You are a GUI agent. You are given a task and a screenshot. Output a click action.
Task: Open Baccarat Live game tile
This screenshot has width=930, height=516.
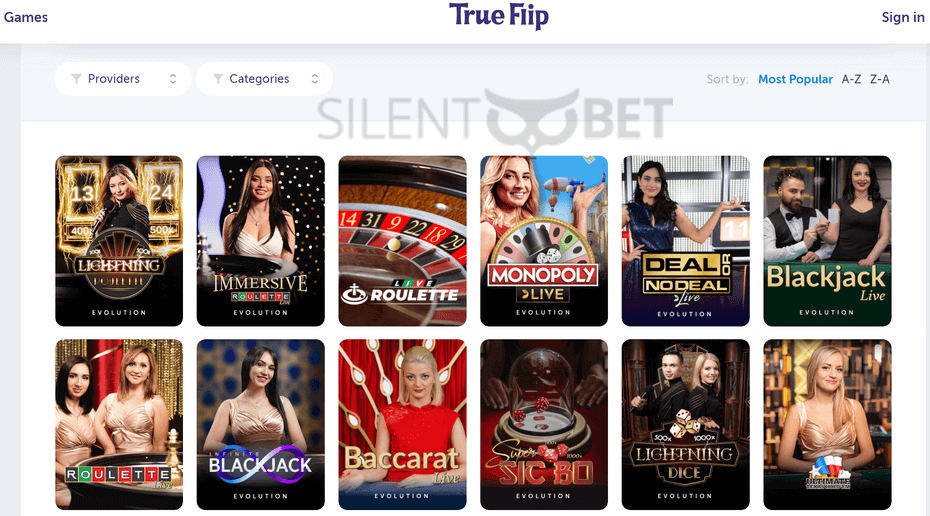[403, 425]
